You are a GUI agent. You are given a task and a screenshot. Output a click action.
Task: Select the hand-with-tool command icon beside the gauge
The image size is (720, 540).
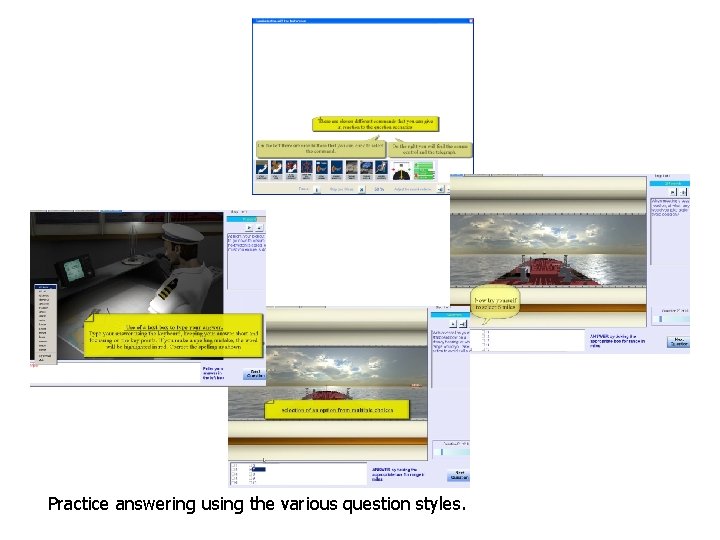[x=381, y=169]
